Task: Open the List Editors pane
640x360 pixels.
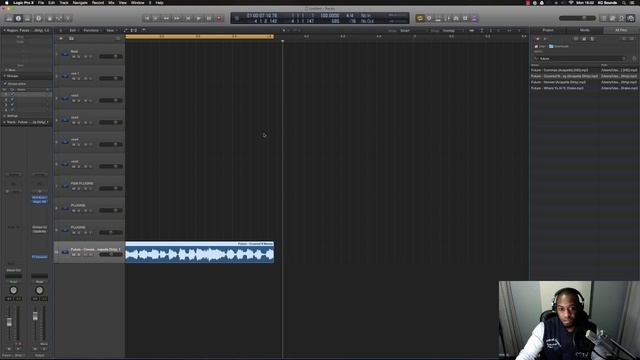Action: [x=604, y=18]
